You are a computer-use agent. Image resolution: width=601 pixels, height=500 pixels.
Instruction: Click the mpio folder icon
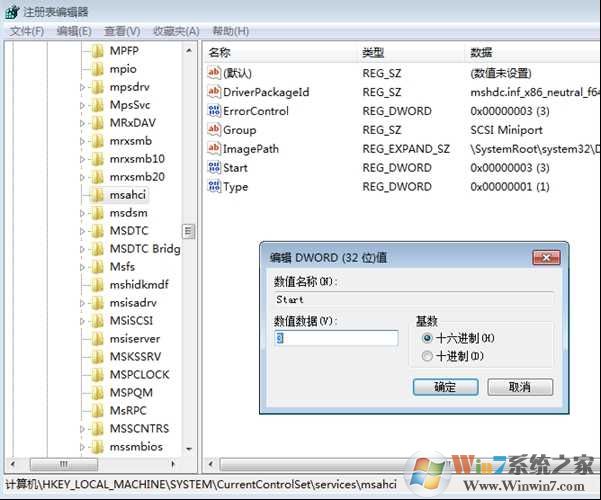pyautogui.click(x=98, y=69)
